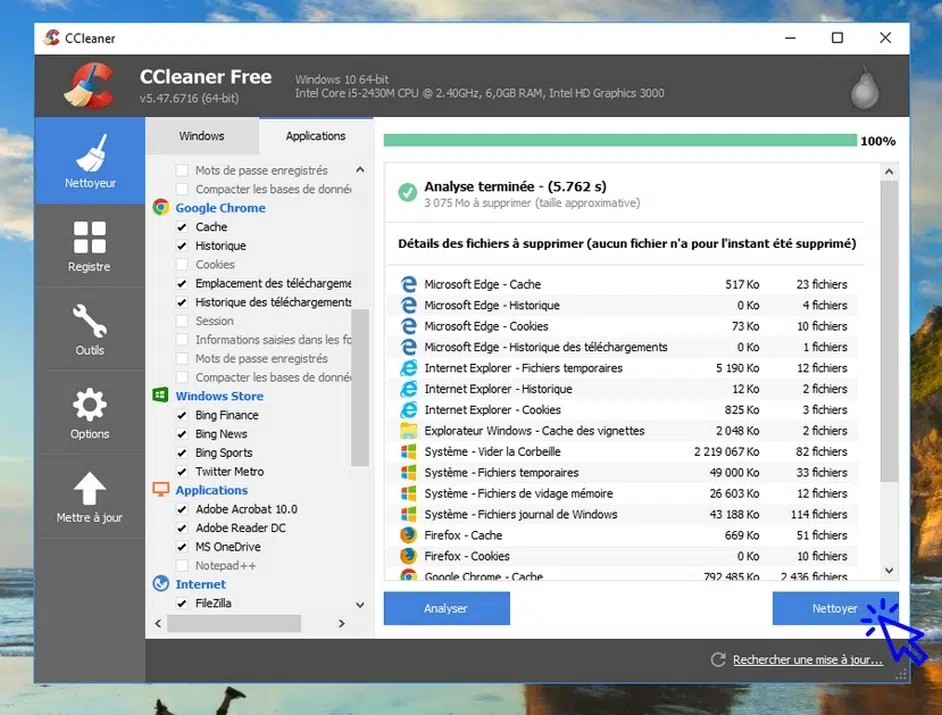Click the Analyser button
The image size is (942, 715).
(x=446, y=608)
